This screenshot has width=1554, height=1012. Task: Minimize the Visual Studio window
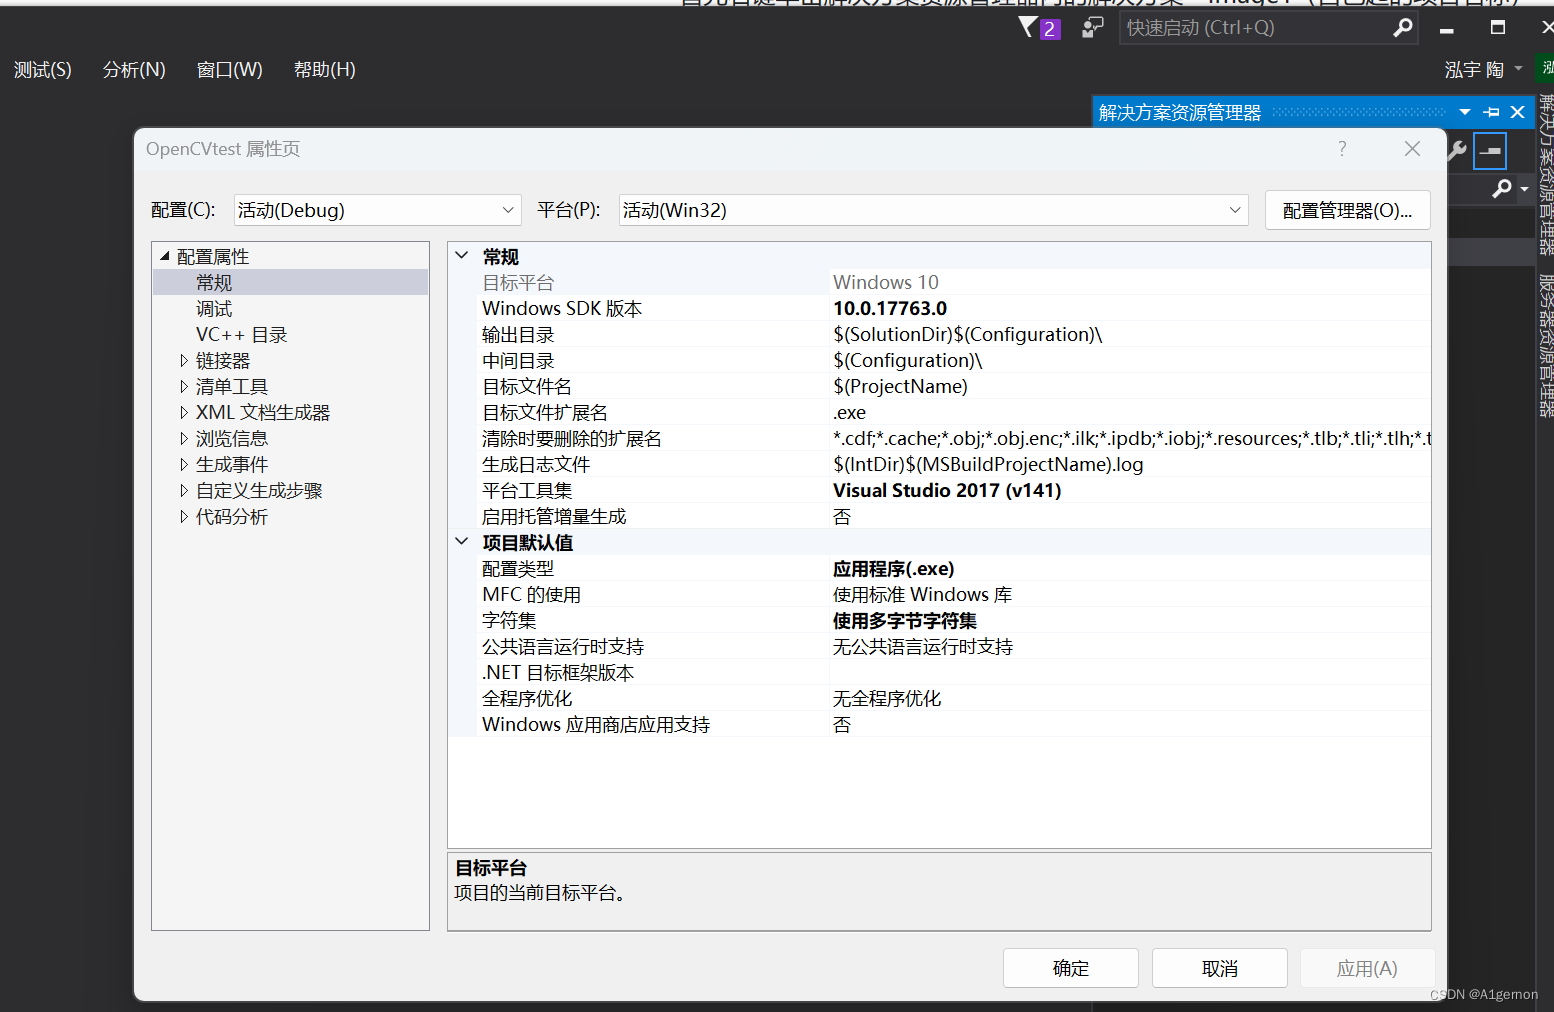[1446, 29]
